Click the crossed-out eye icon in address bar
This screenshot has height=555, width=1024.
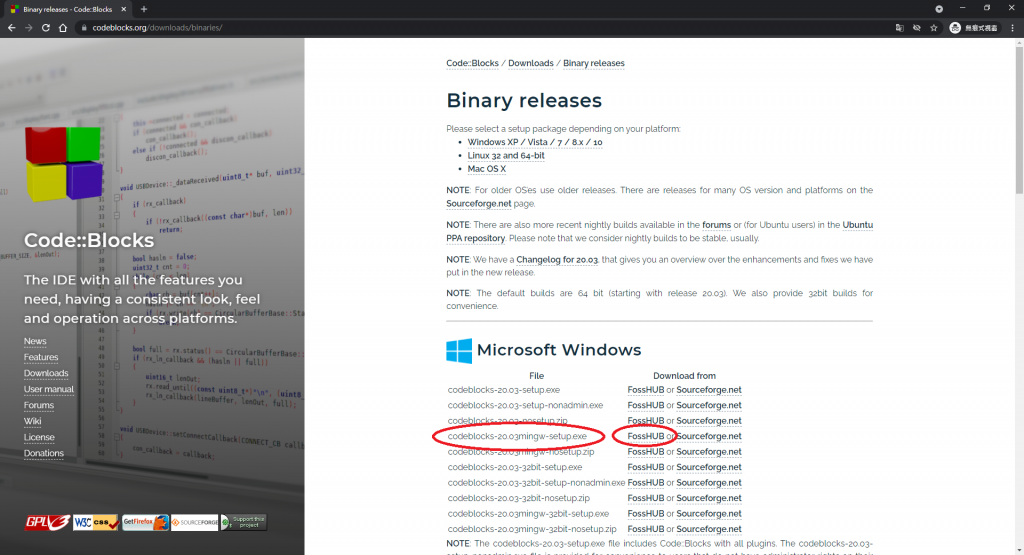[x=917, y=27]
